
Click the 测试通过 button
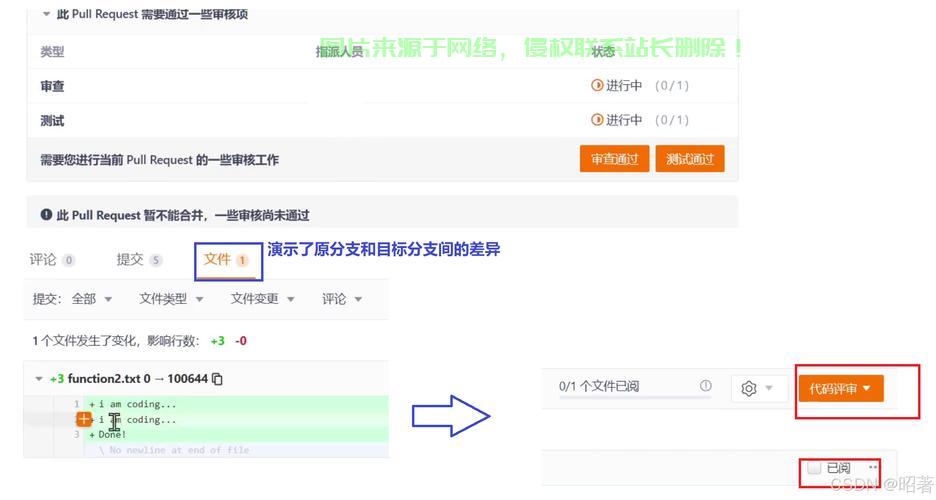coord(690,159)
